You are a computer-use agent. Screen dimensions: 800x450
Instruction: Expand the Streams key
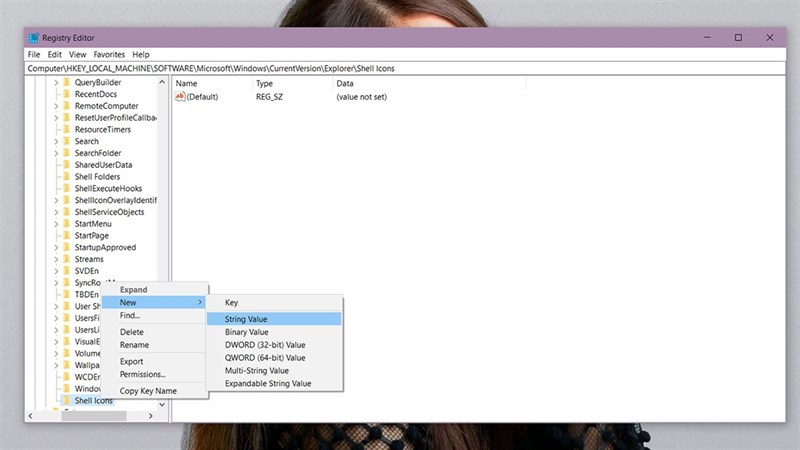pos(56,259)
